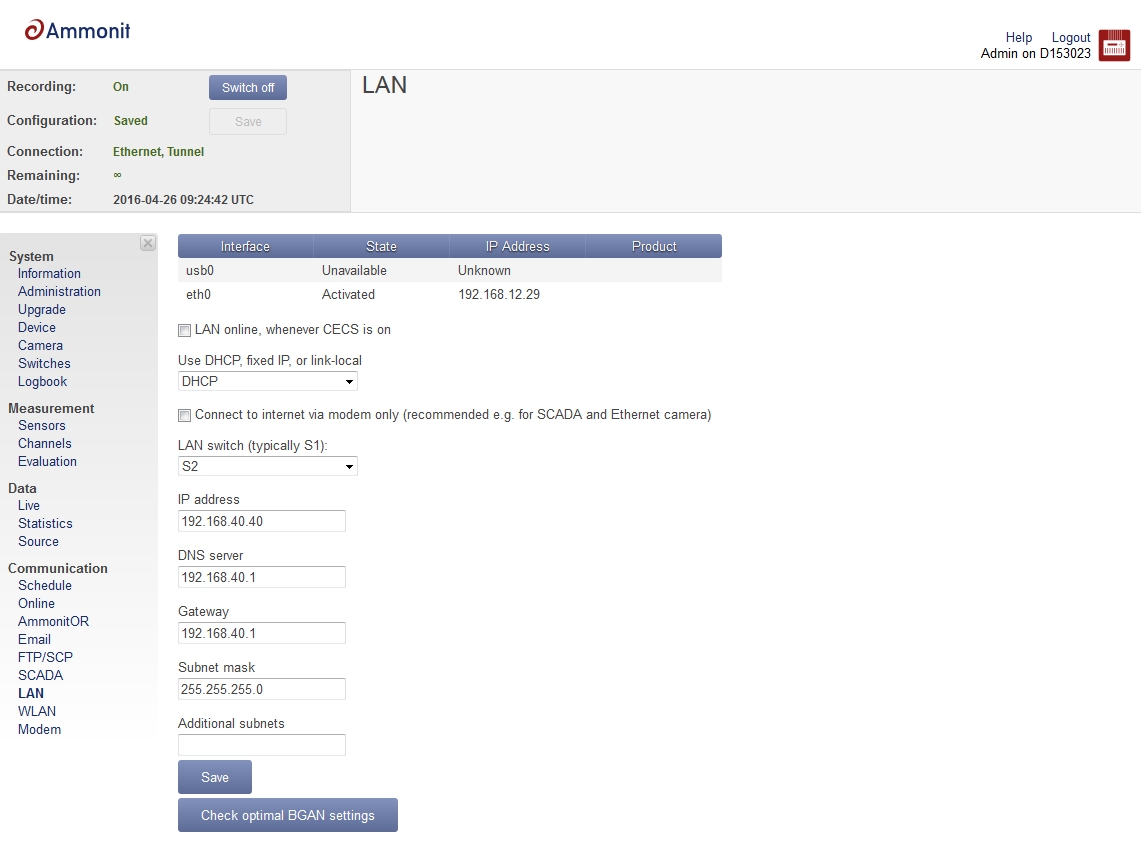Select the Gateway text field

[261, 633]
